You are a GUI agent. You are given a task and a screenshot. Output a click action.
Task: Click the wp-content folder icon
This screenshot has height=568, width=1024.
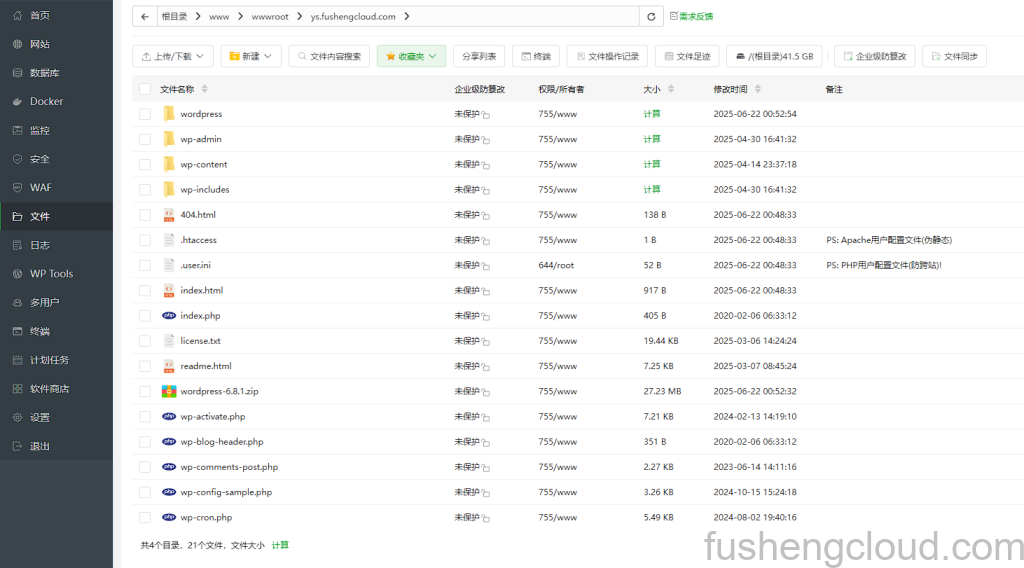(x=168, y=164)
